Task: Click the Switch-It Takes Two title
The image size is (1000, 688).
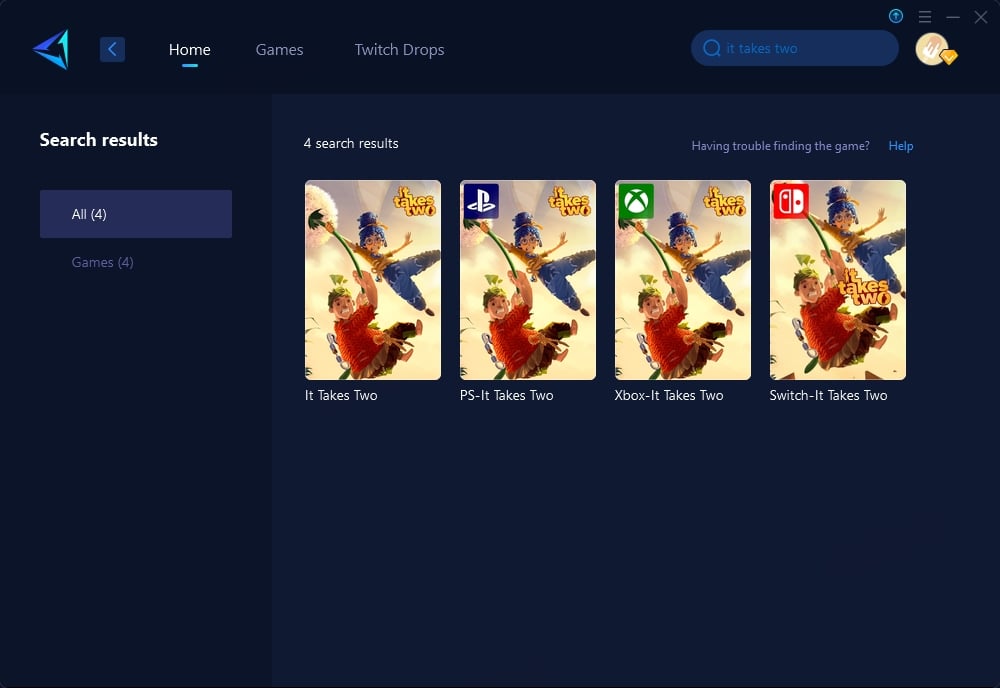Action: [x=828, y=395]
